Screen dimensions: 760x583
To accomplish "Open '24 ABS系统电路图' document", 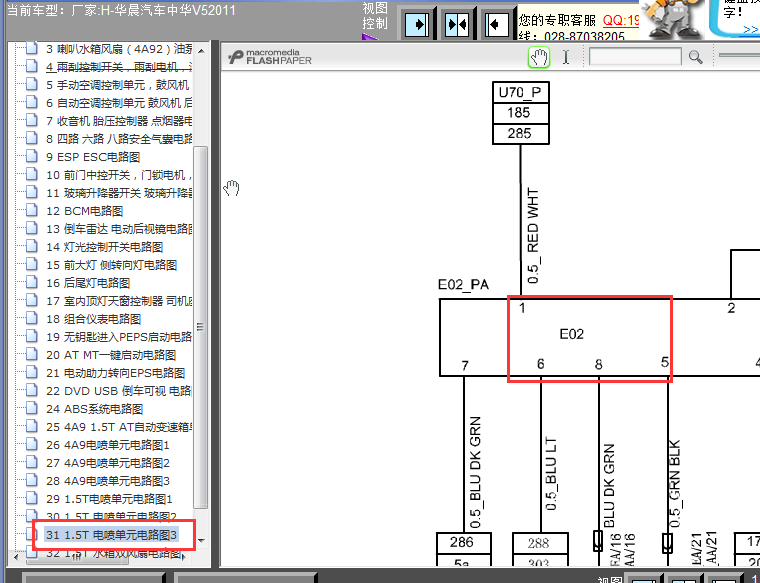I will point(95,409).
